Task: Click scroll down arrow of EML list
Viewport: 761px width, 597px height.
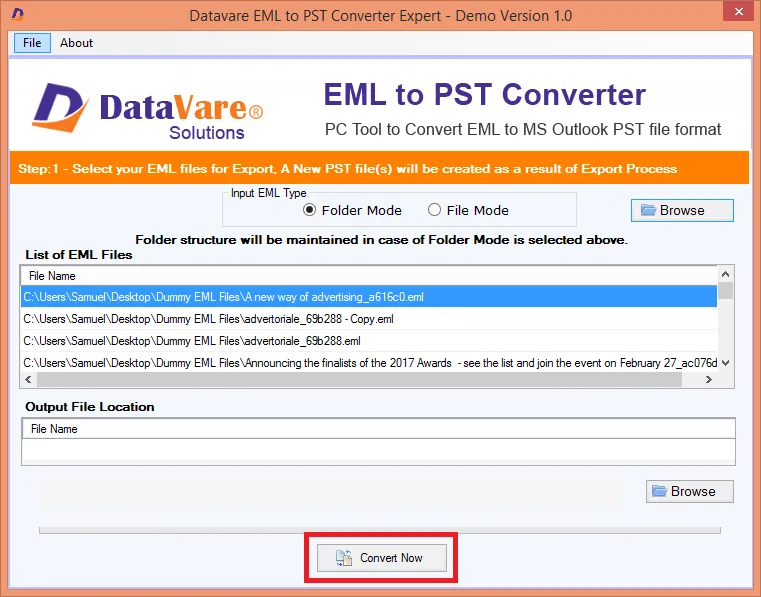Action: [726, 363]
